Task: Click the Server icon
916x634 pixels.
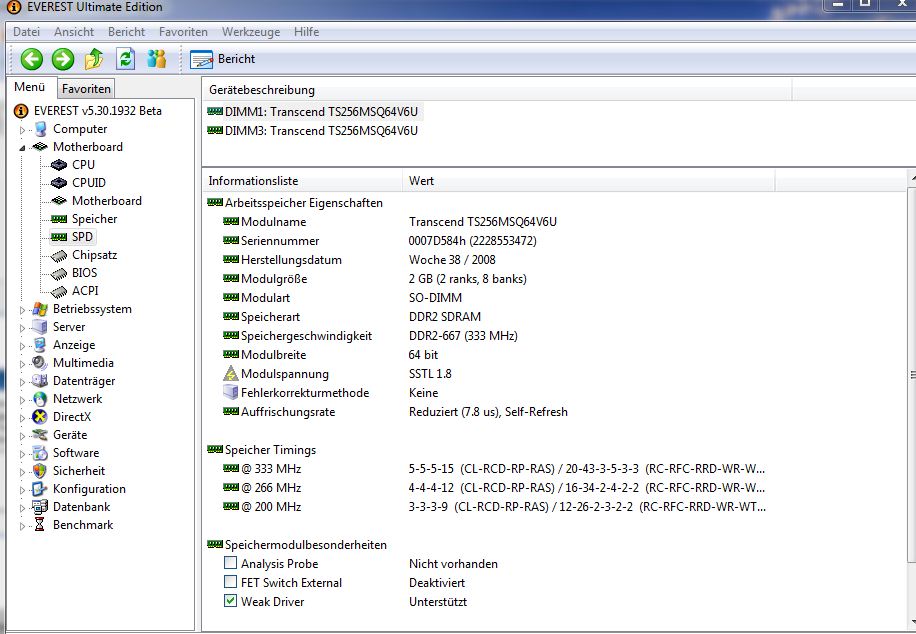Action: click(x=40, y=327)
